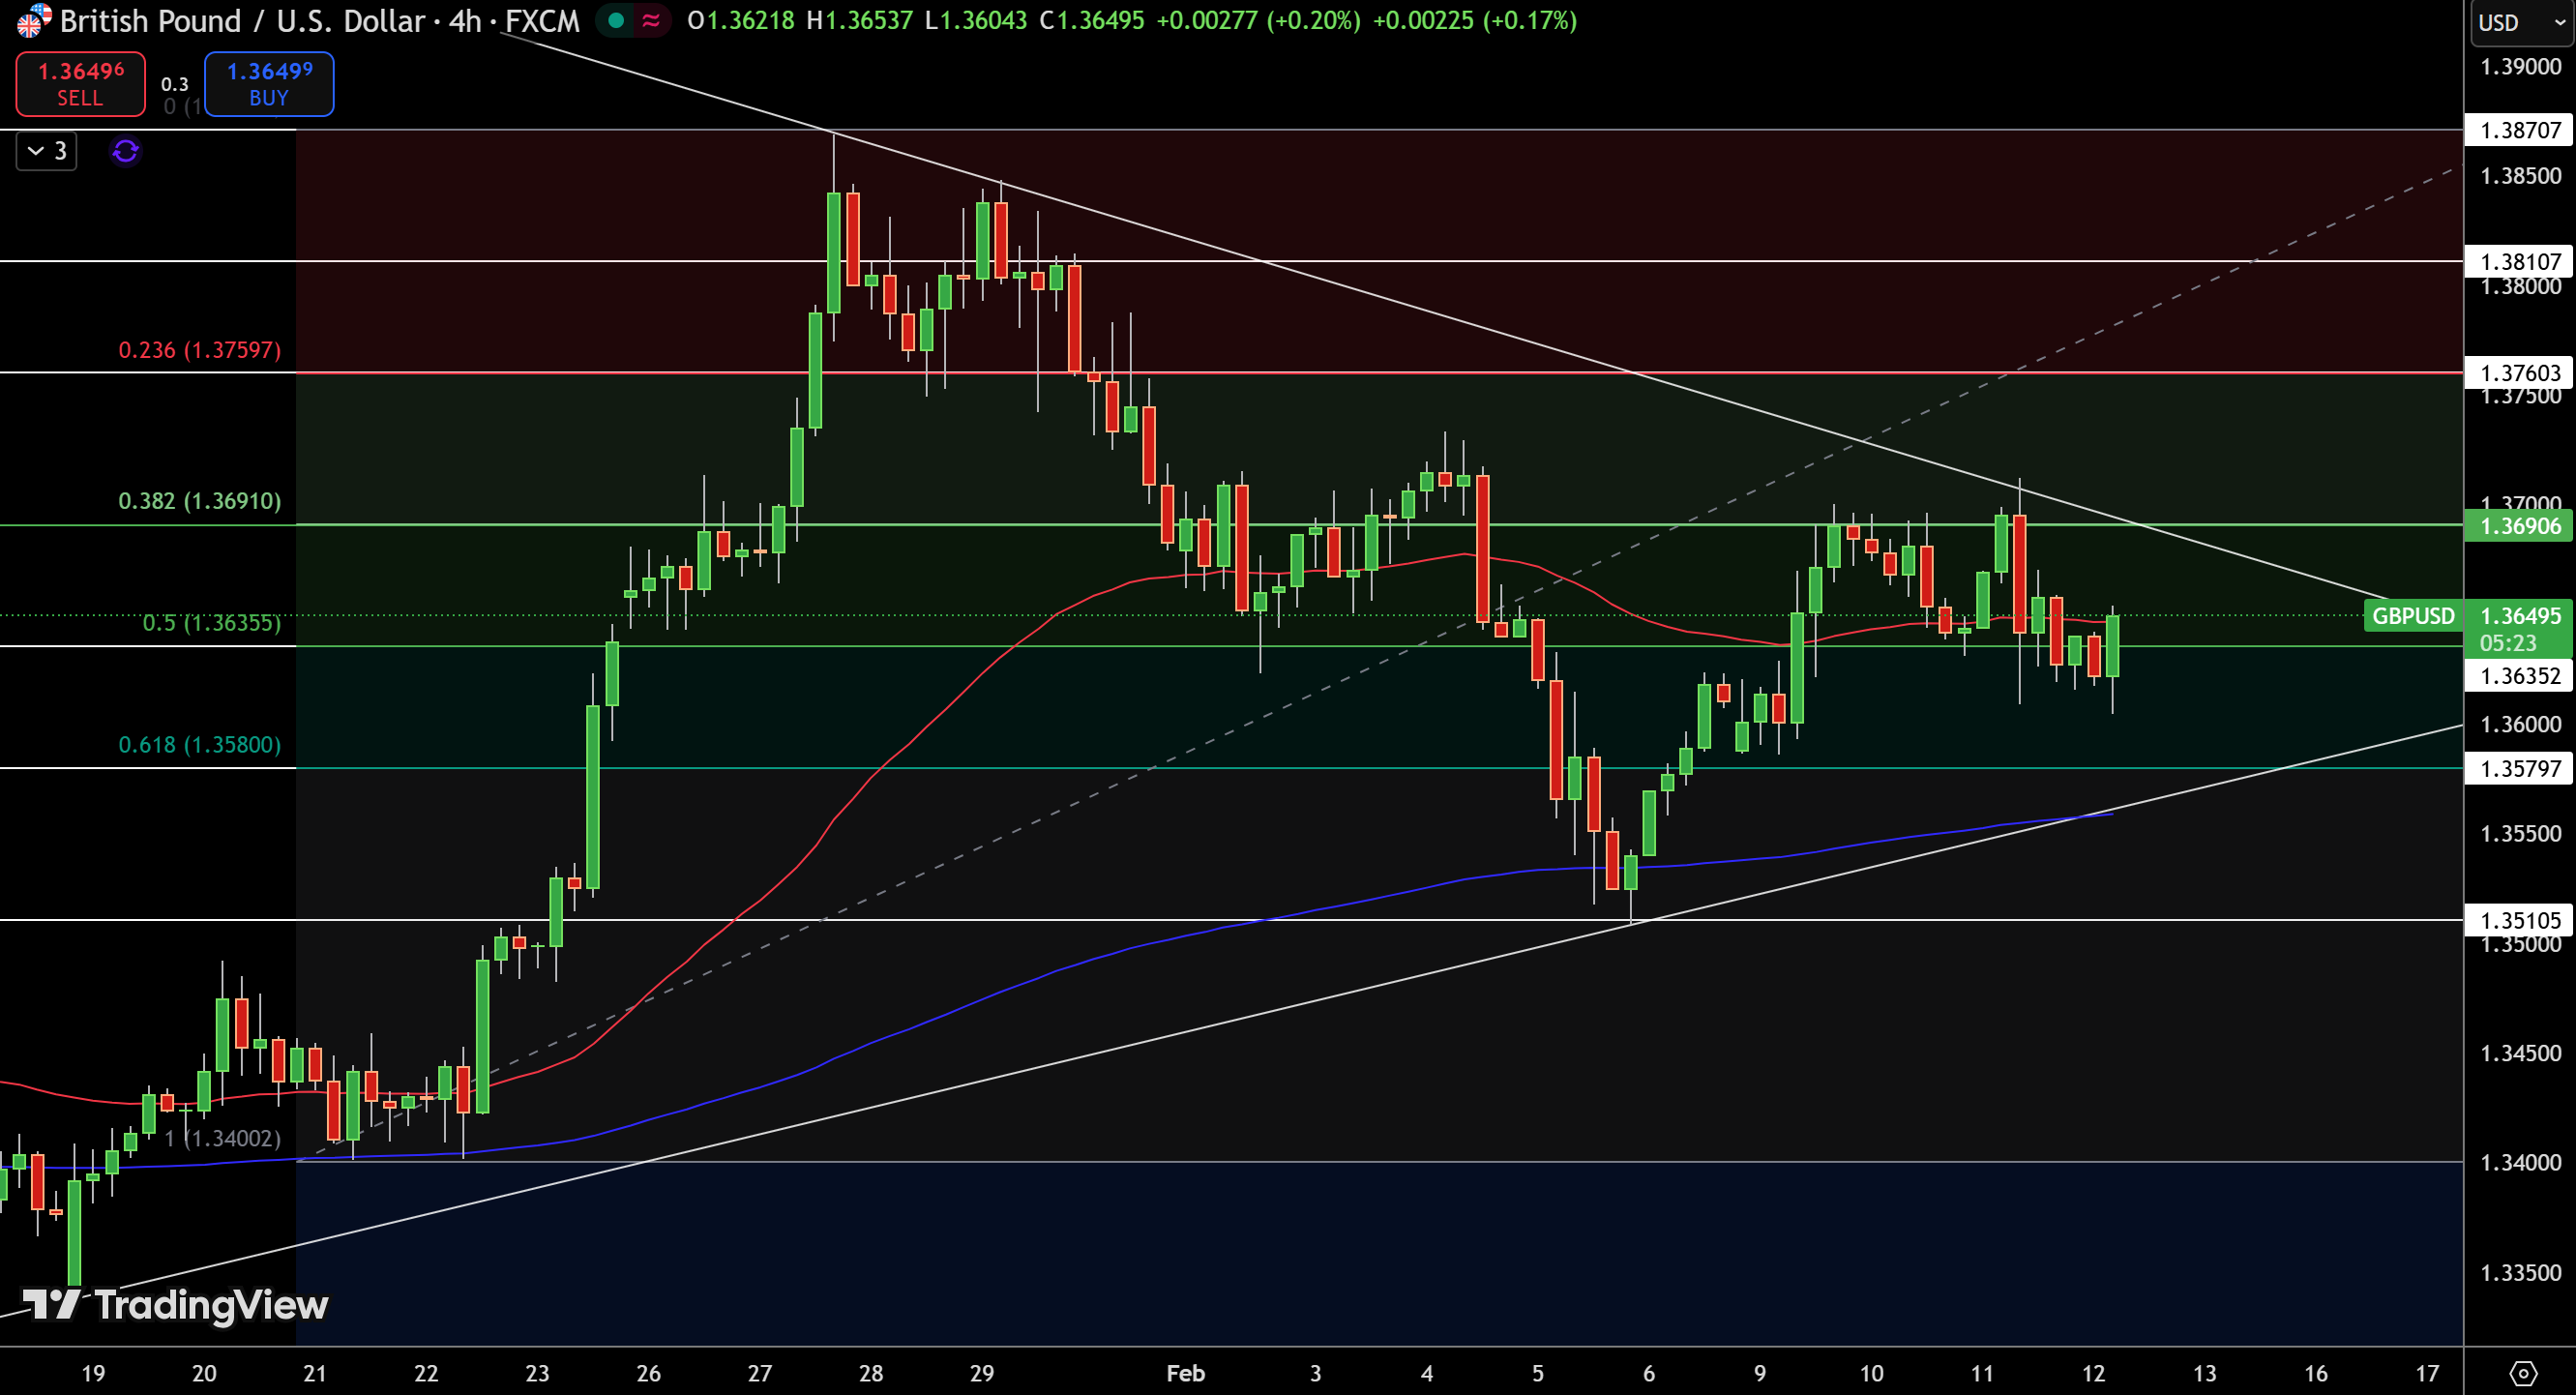The width and height of the screenshot is (2576, 1395).
Task: Click the British Pound / U.S. Dollar symbol title
Action: (x=243, y=20)
